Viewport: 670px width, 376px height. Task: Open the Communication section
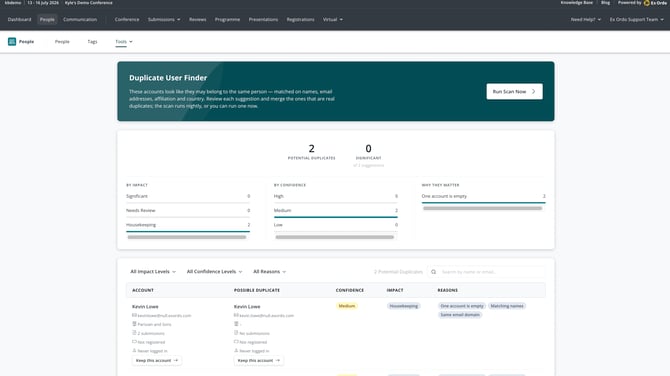click(80, 19)
